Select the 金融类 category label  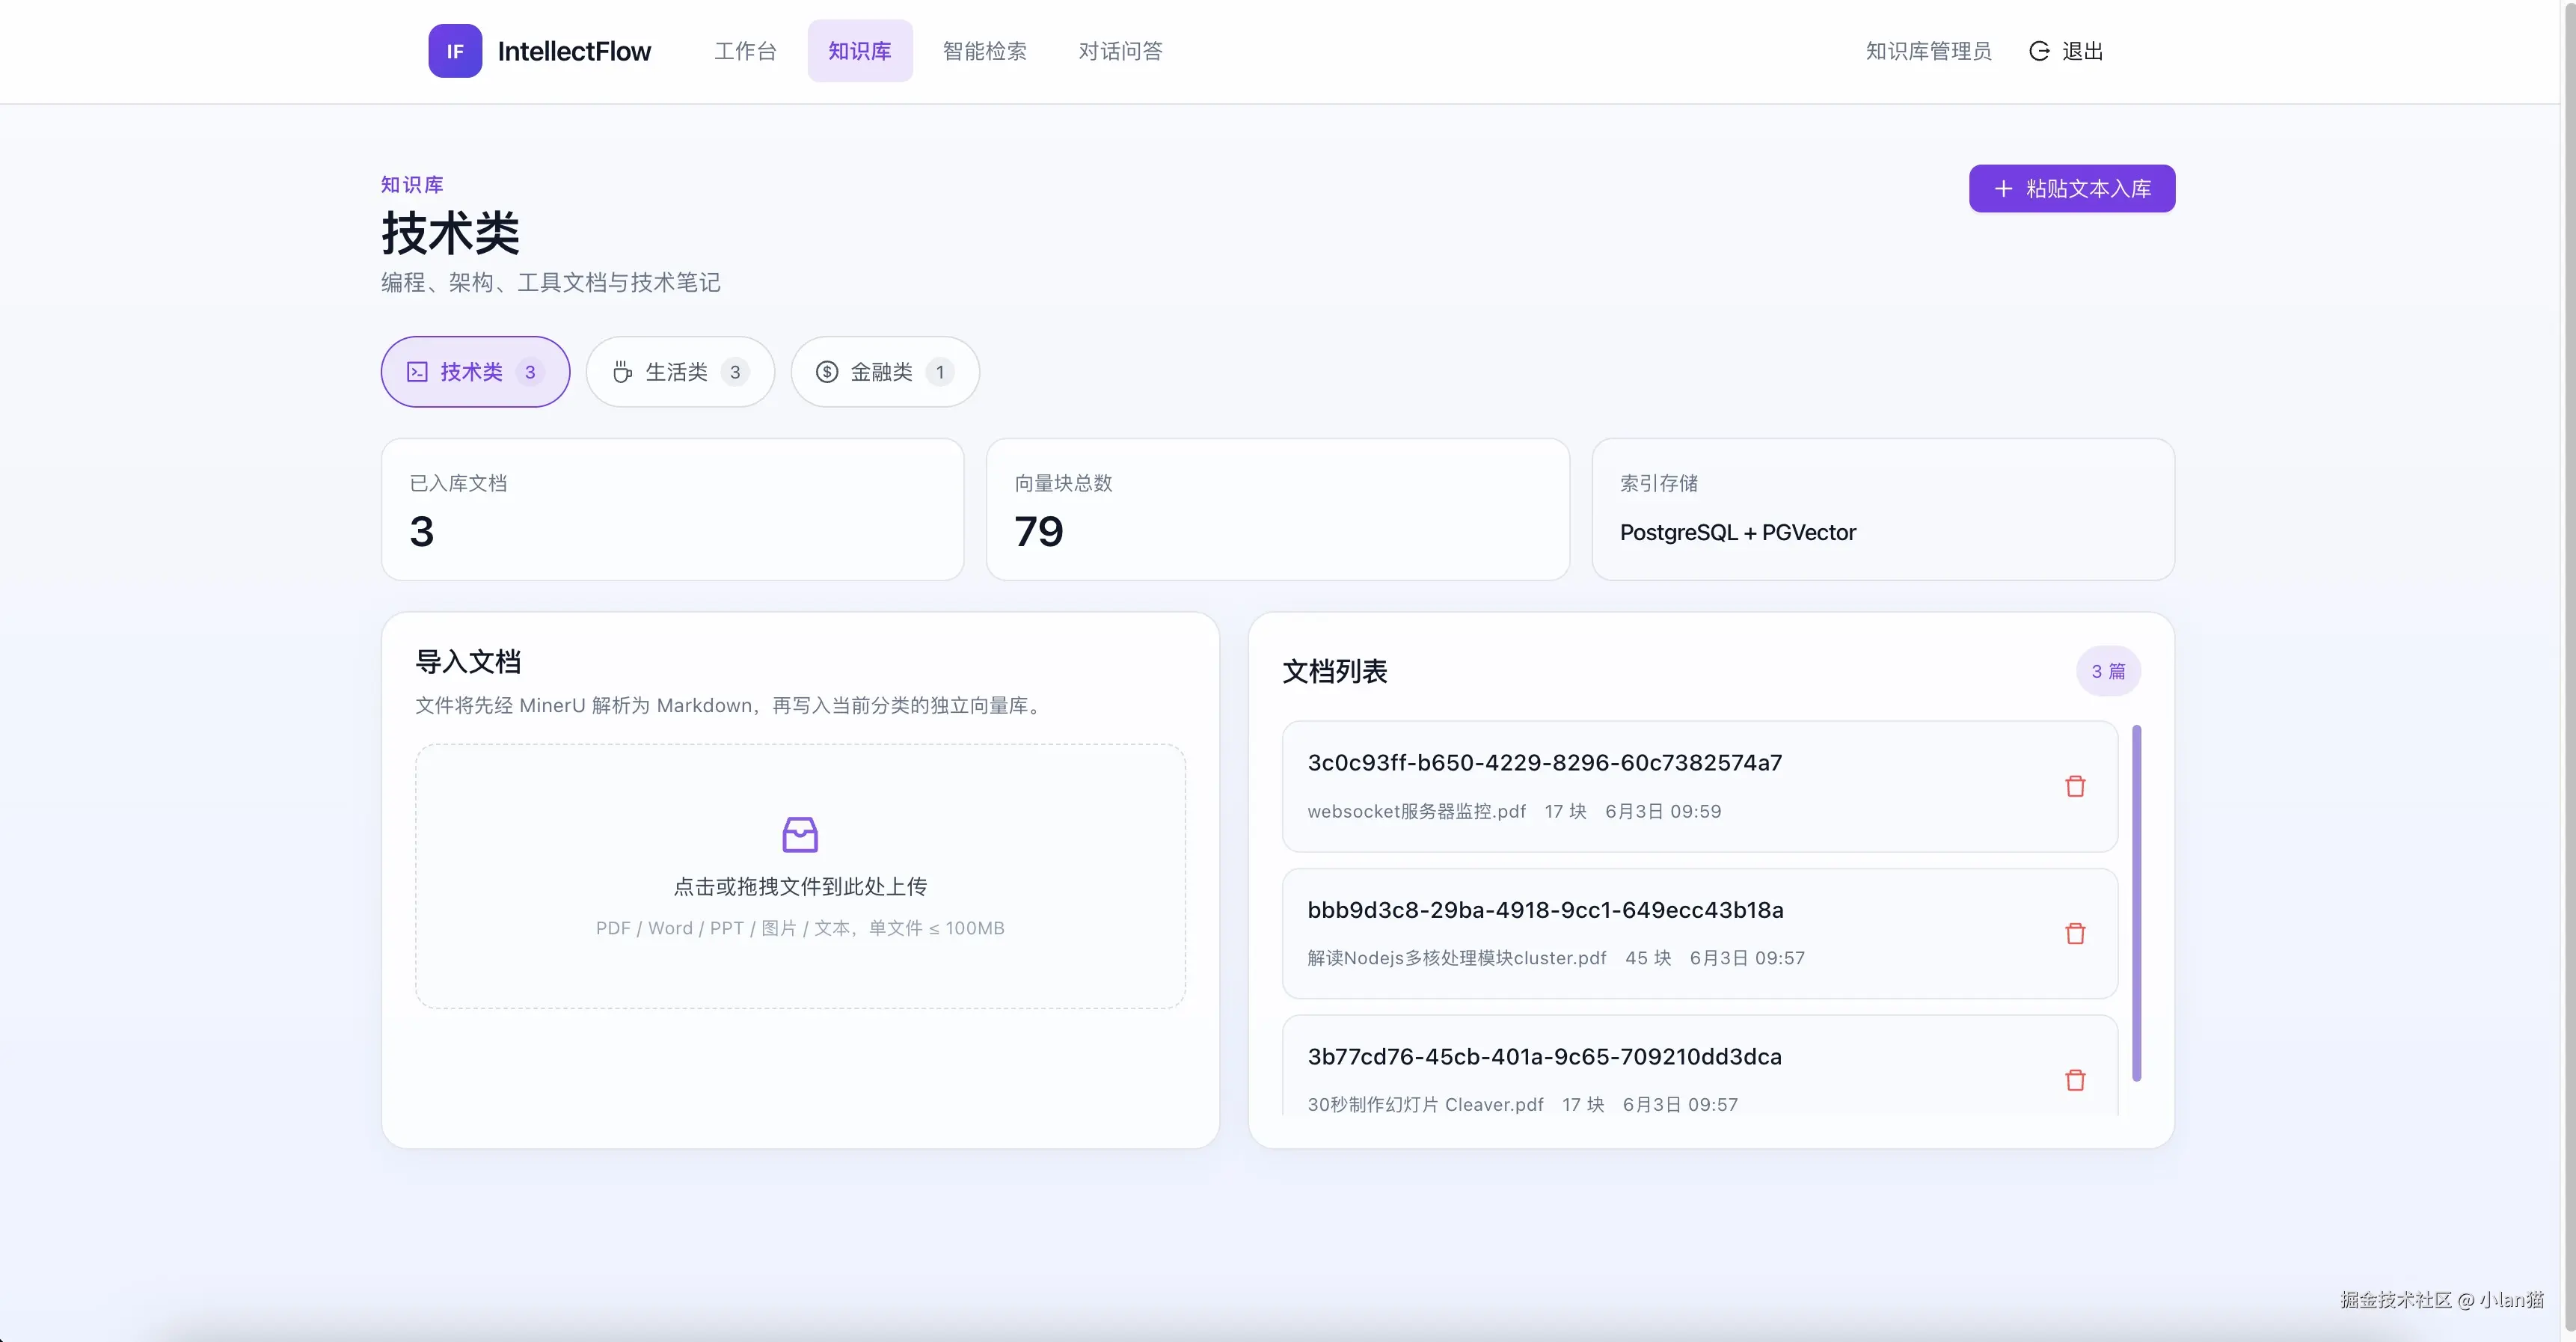click(x=881, y=372)
